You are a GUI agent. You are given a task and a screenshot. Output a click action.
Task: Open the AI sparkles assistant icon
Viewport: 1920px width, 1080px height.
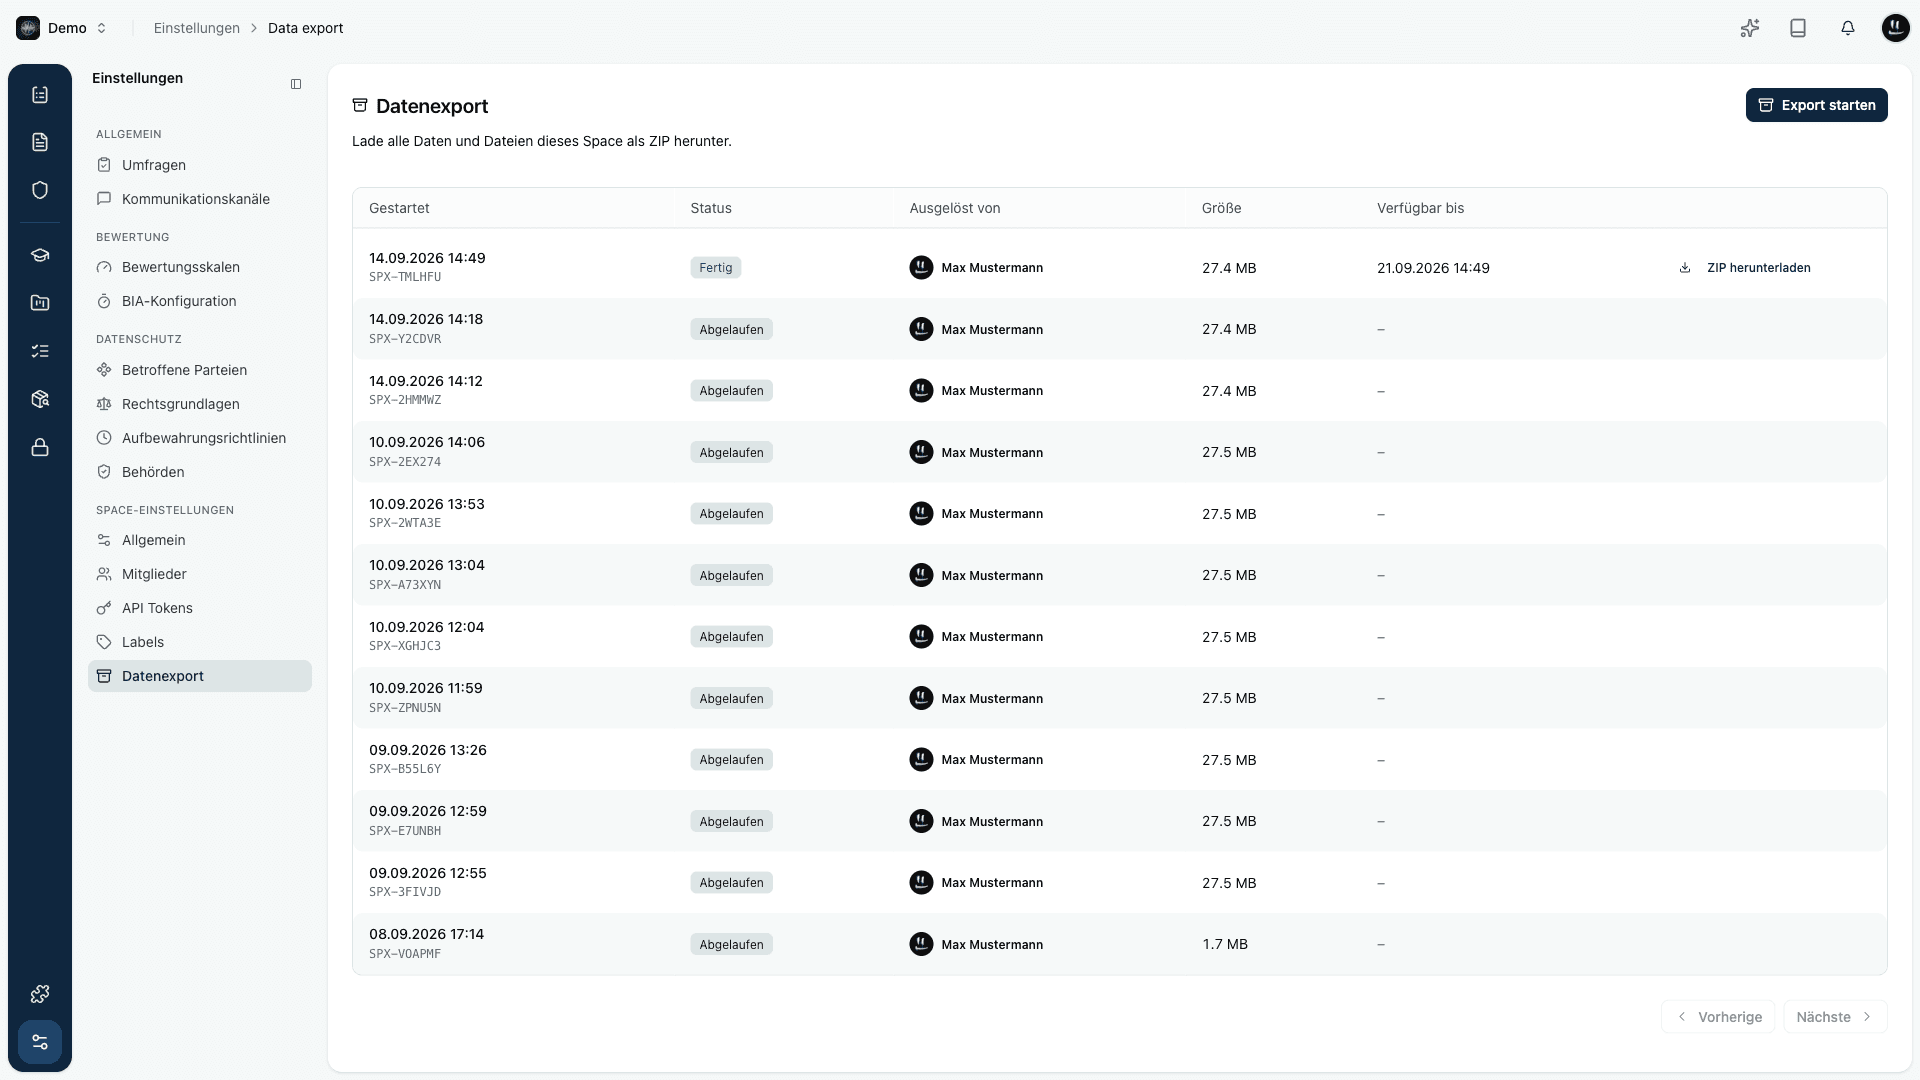tap(1749, 28)
